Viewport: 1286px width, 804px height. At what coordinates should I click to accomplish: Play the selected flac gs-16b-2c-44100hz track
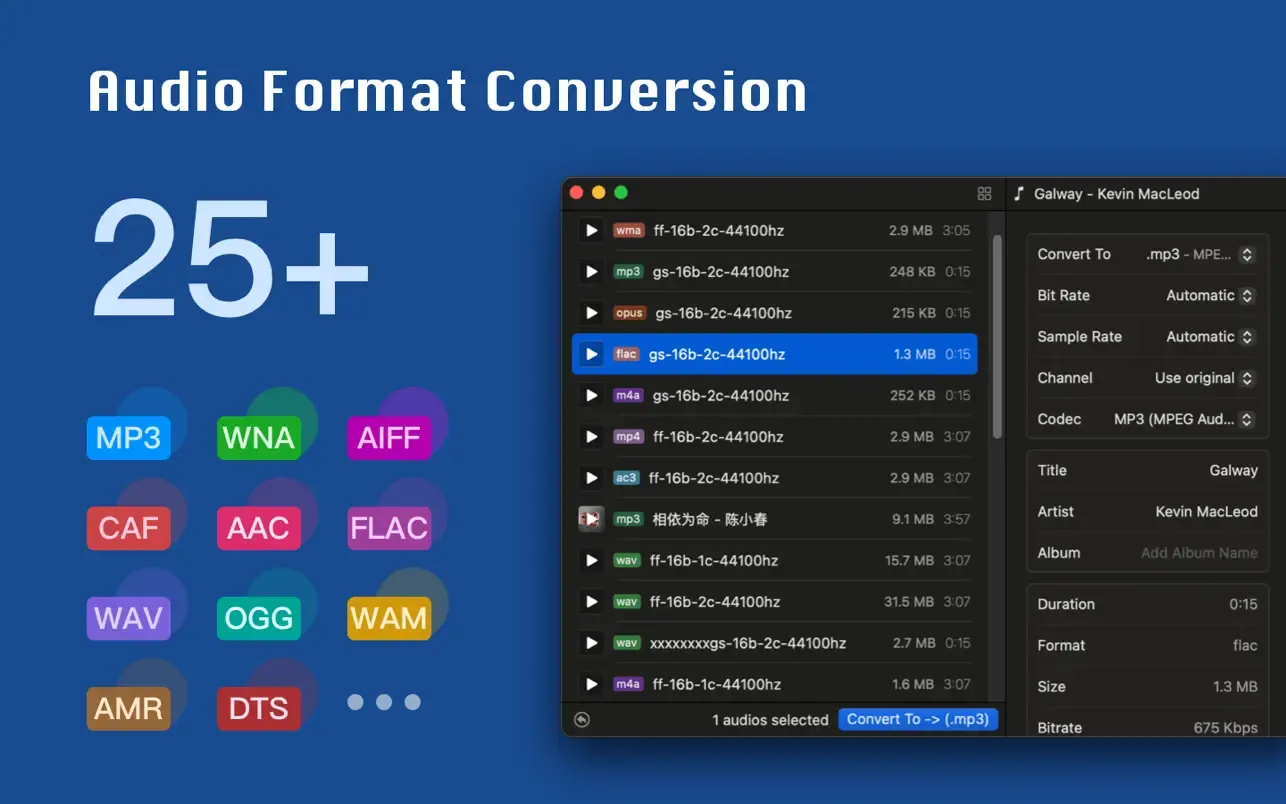591,353
